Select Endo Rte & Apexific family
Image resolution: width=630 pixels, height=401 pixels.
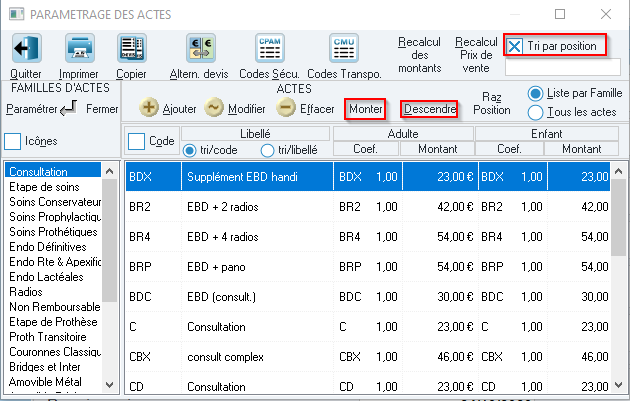pos(53,262)
